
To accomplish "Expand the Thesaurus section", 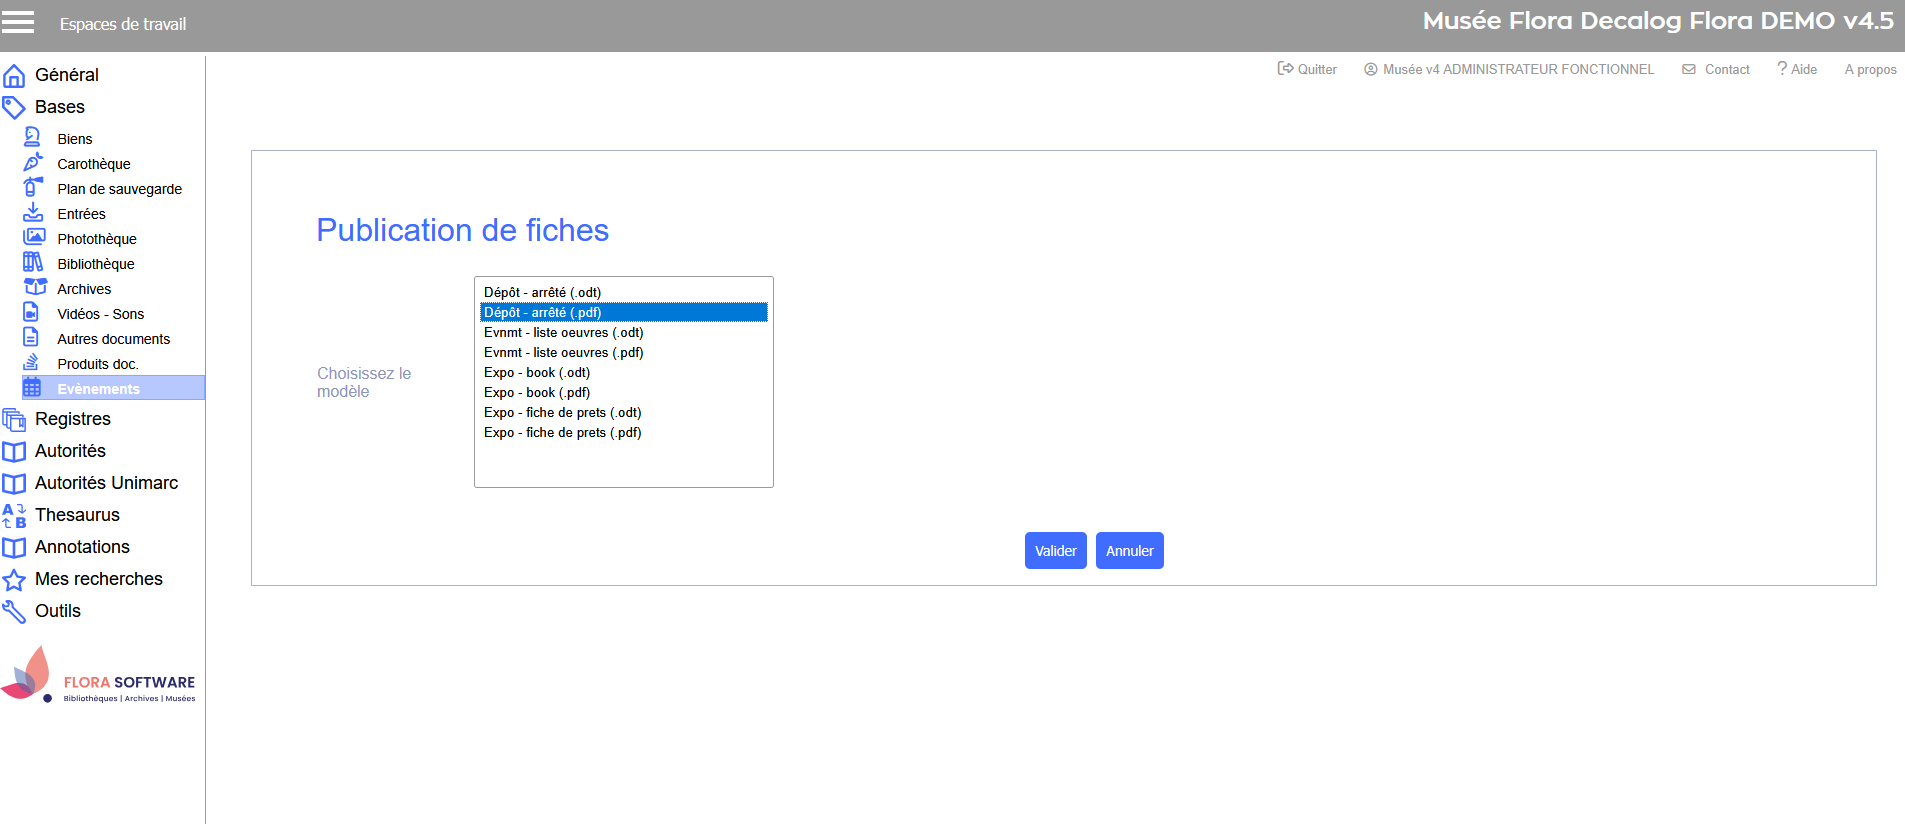I will click(77, 515).
